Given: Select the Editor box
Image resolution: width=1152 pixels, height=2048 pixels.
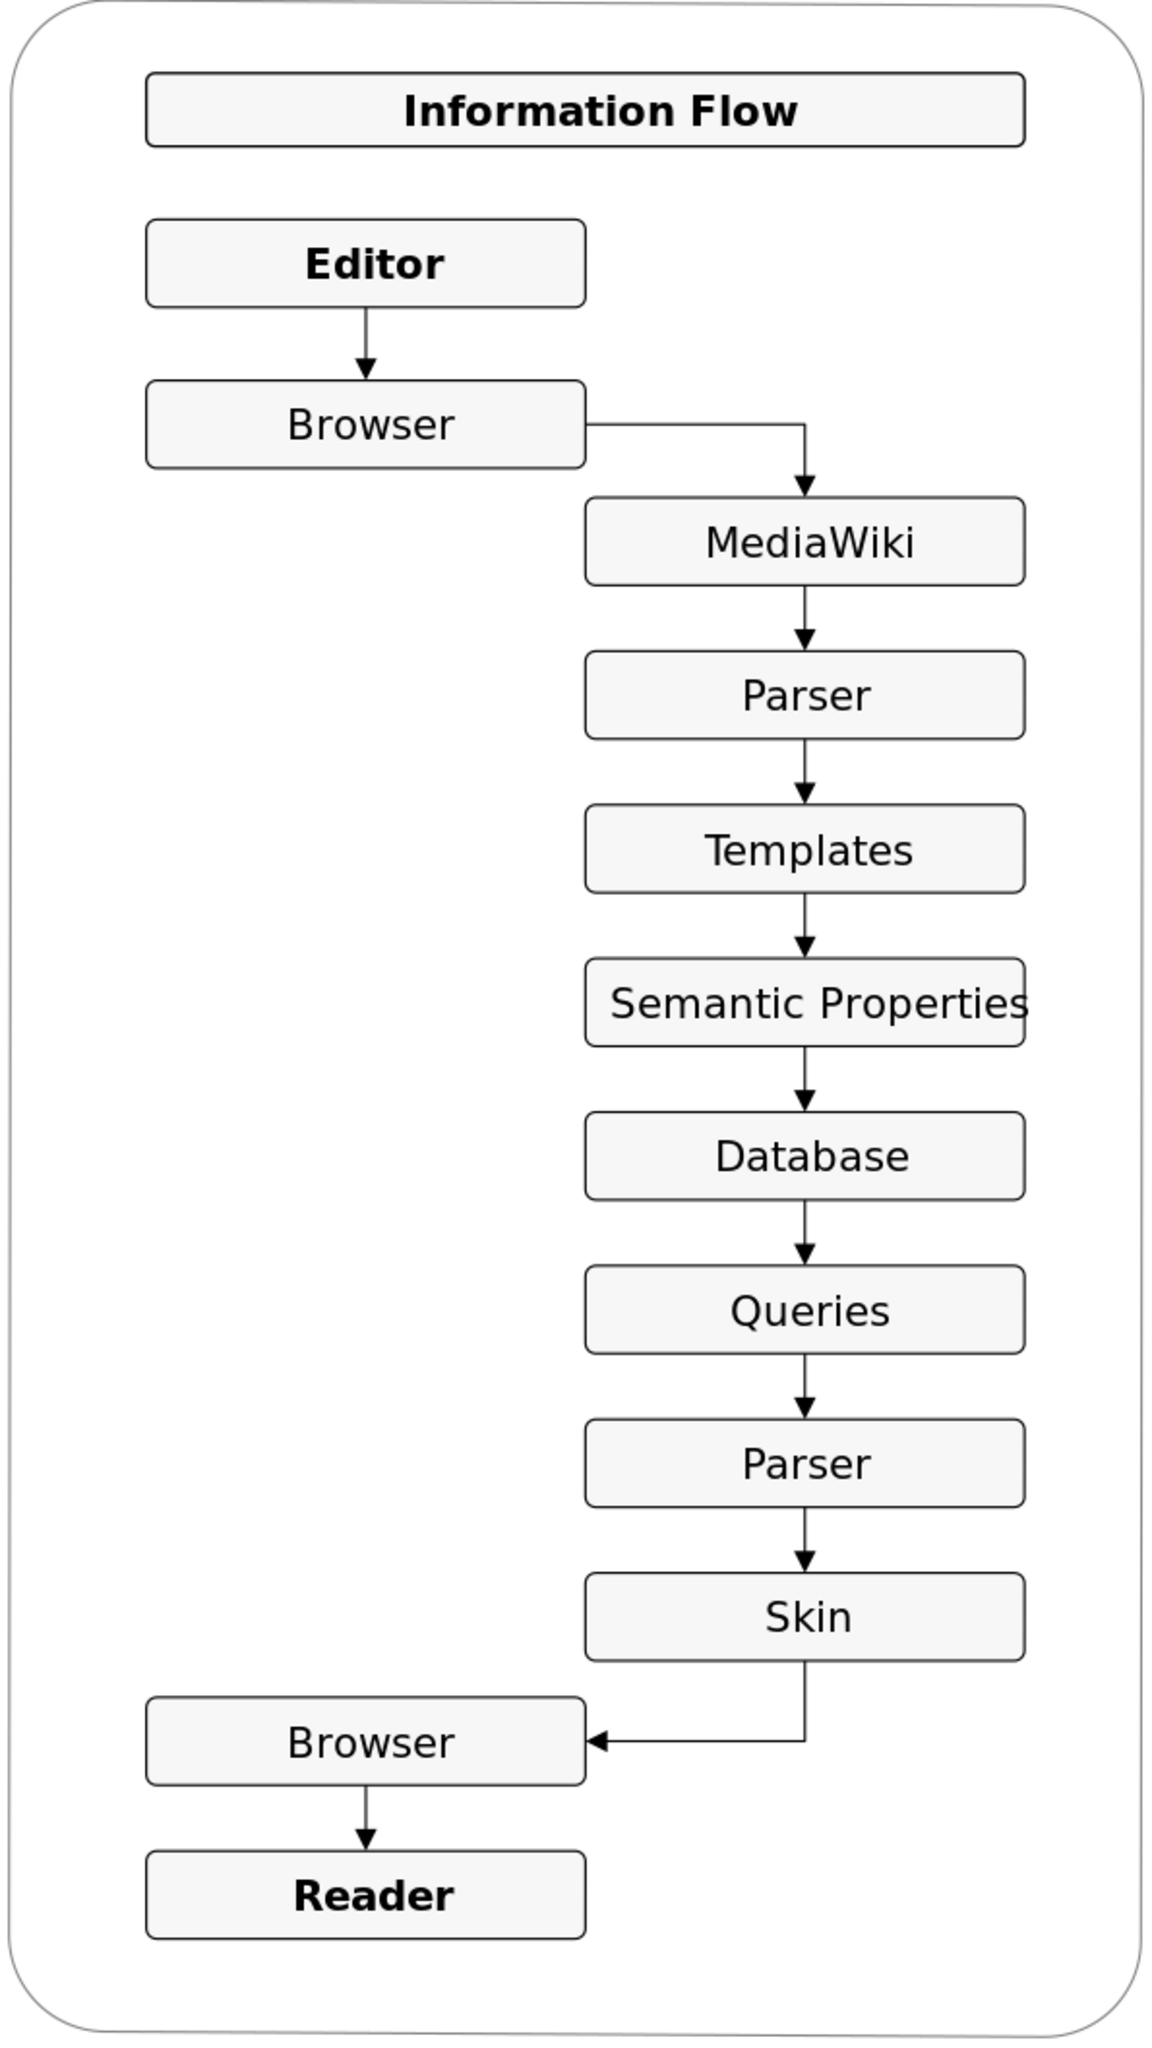Looking at the screenshot, I should click(366, 264).
